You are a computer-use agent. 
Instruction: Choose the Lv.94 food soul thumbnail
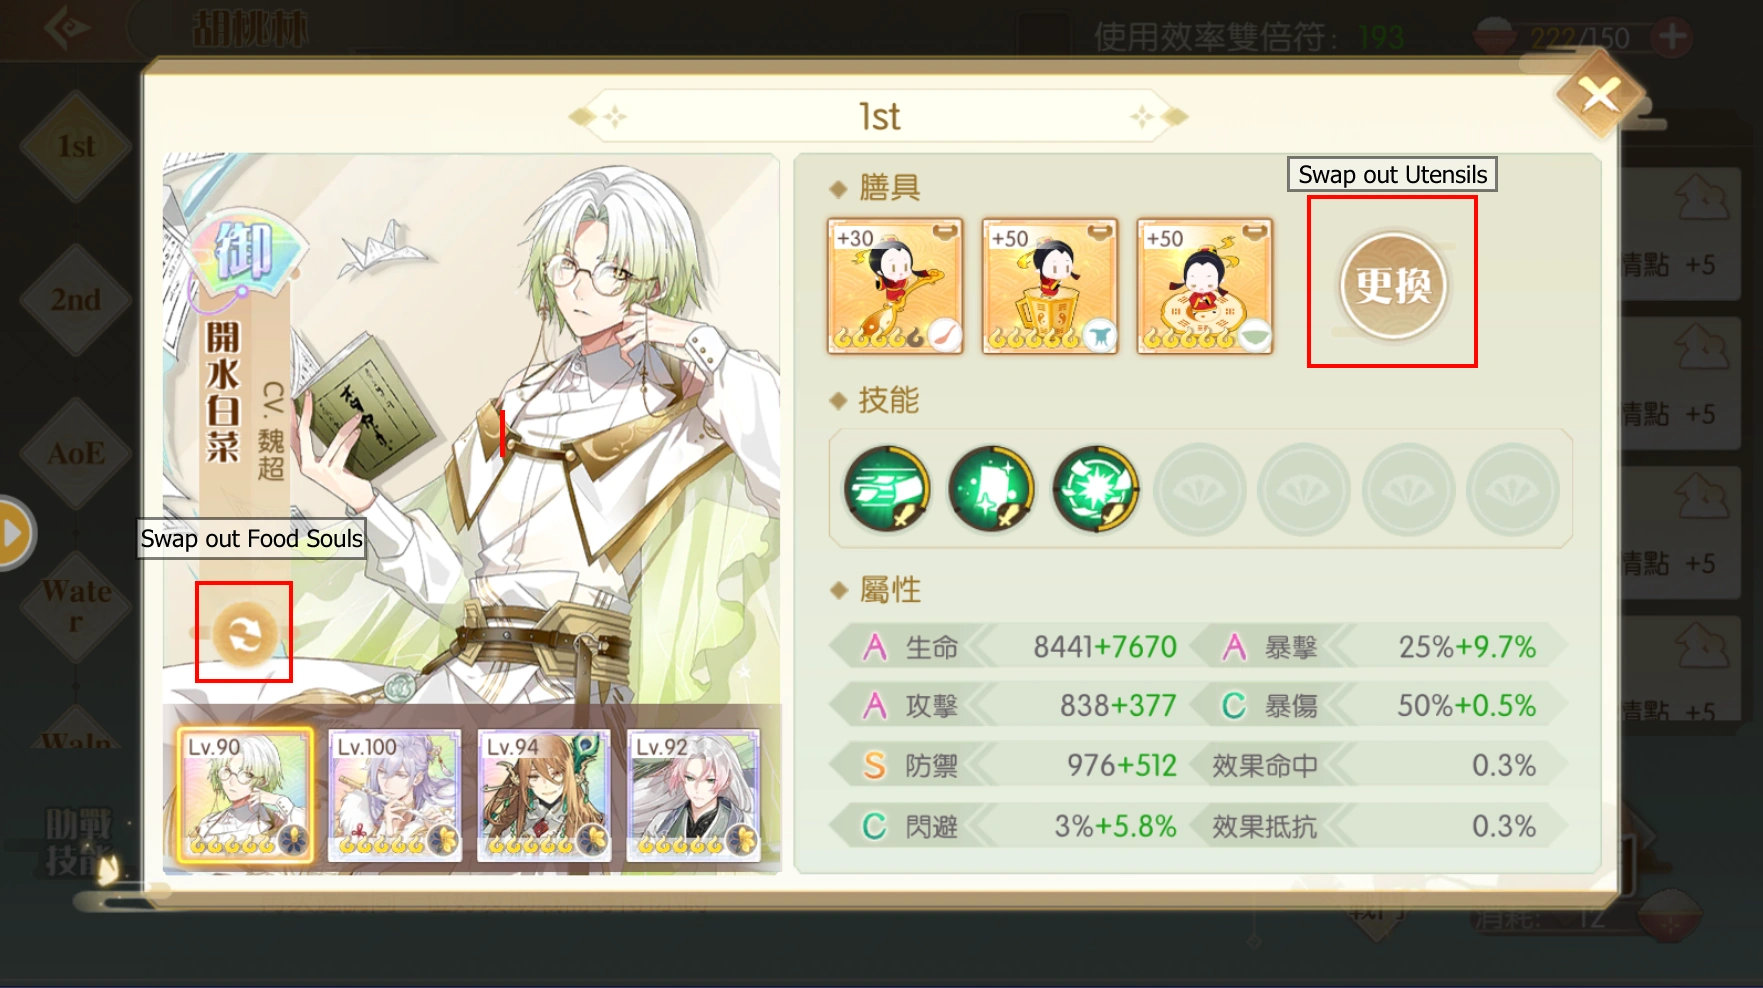[544, 795]
